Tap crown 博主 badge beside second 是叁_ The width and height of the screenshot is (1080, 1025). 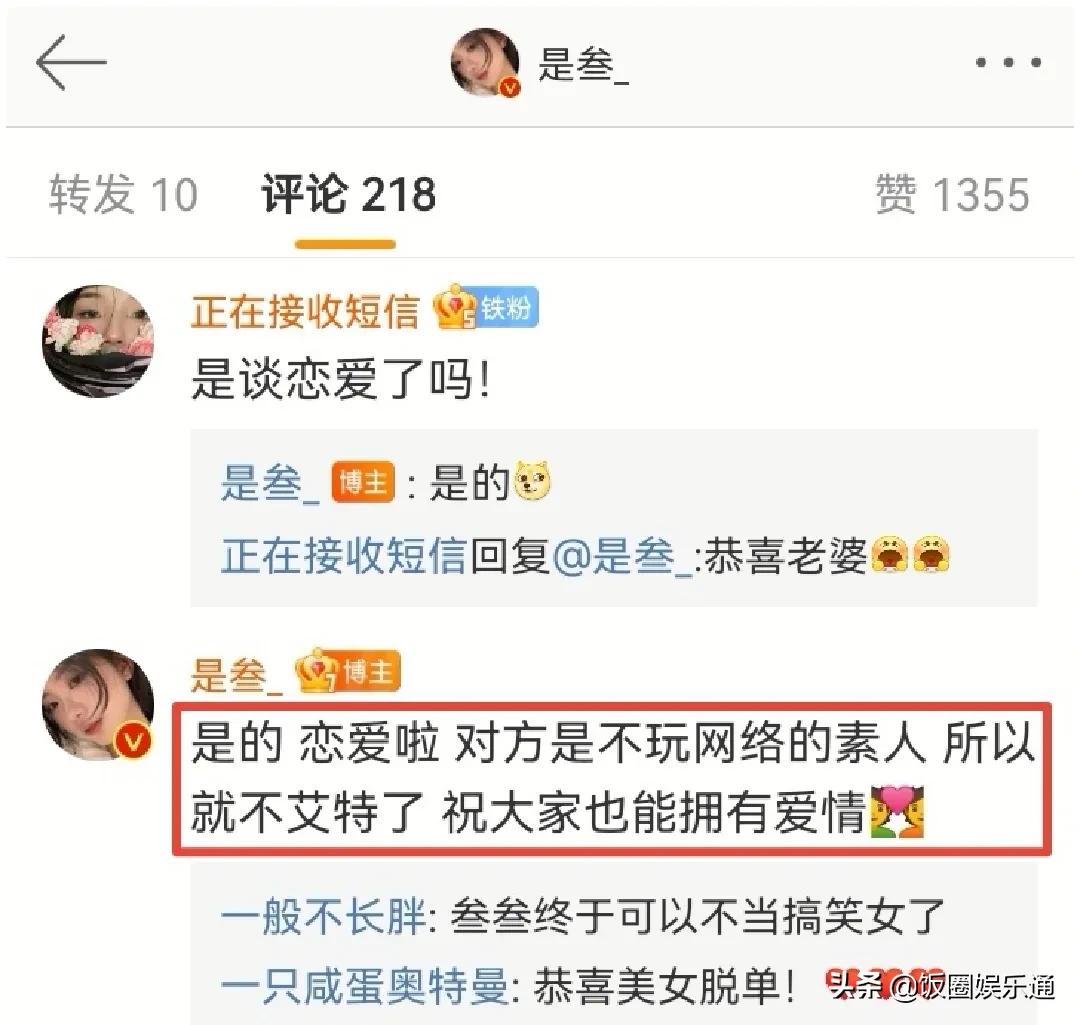[x=348, y=672]
